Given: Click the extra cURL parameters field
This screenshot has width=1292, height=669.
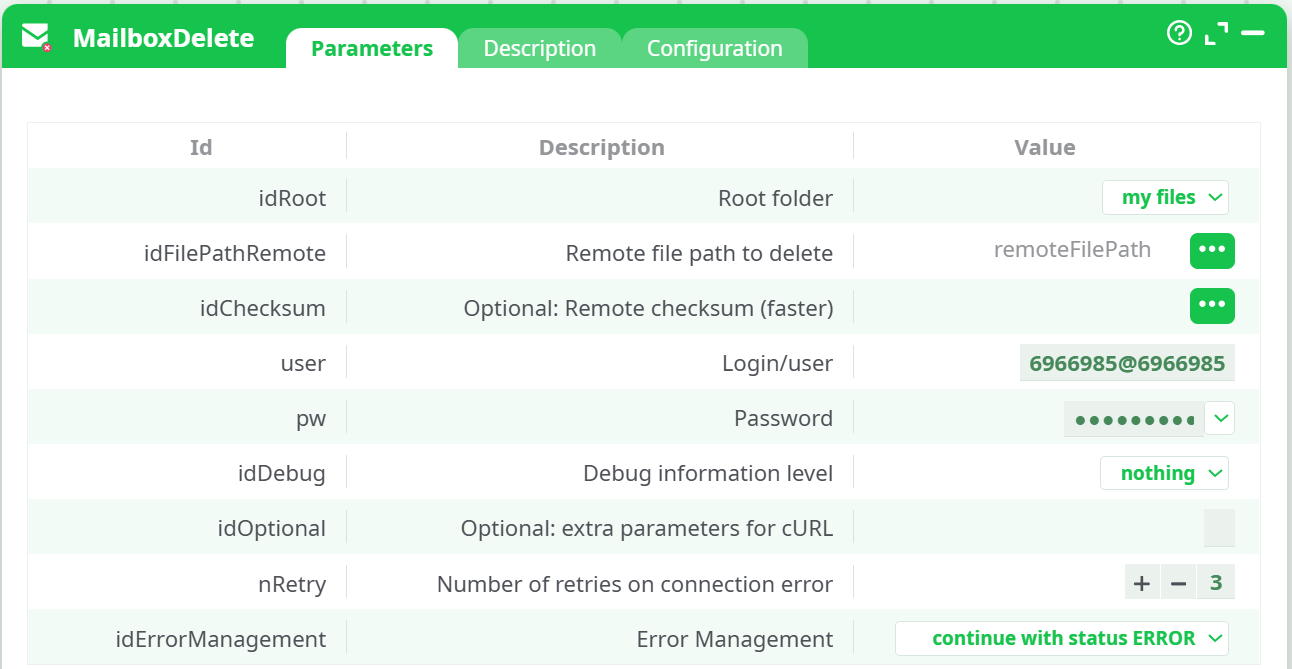Looking at the screenshot, I should coord(1219,528).
